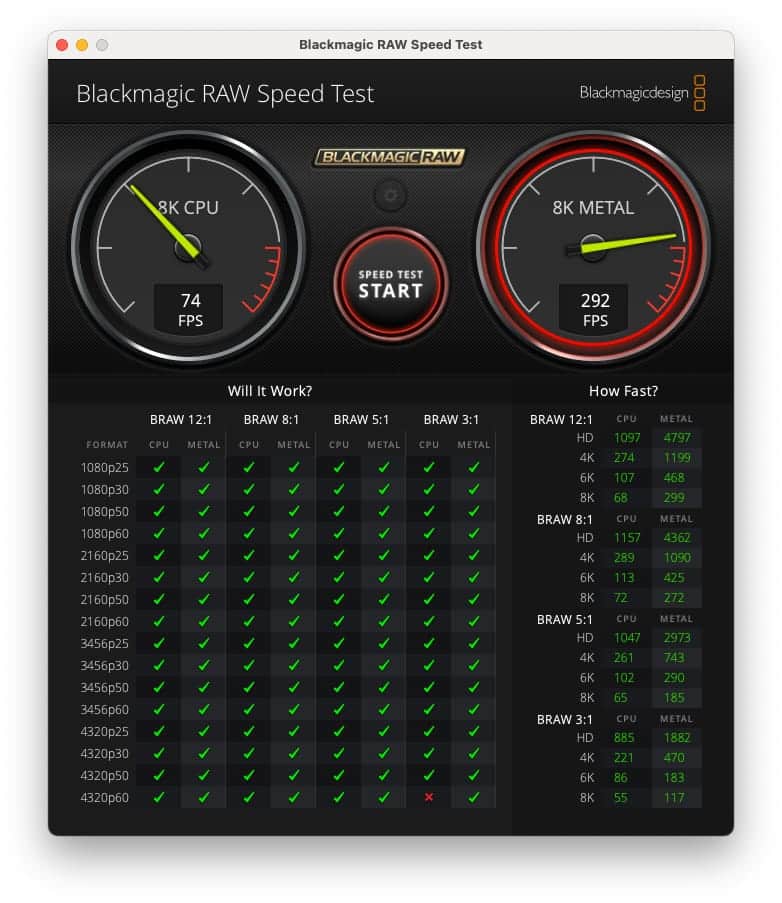The width and height of the screenshot is (782, 903).
Task: Click BRAW 3:1 8K METAL value 117
Action: [674, 798]
